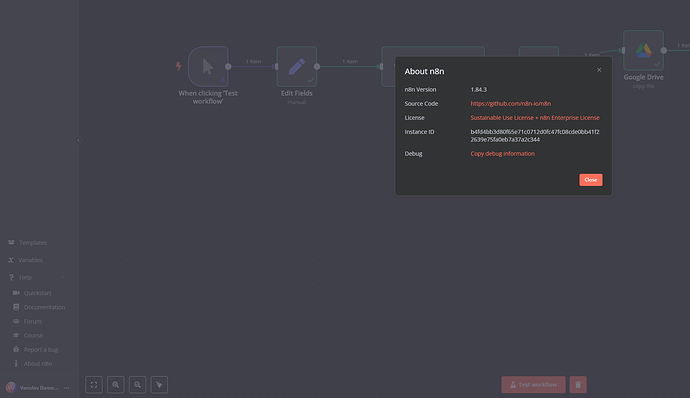Zoom in on the workflow canvas
The width and height of the screenshot is (690, 398).
pos(116,384)
